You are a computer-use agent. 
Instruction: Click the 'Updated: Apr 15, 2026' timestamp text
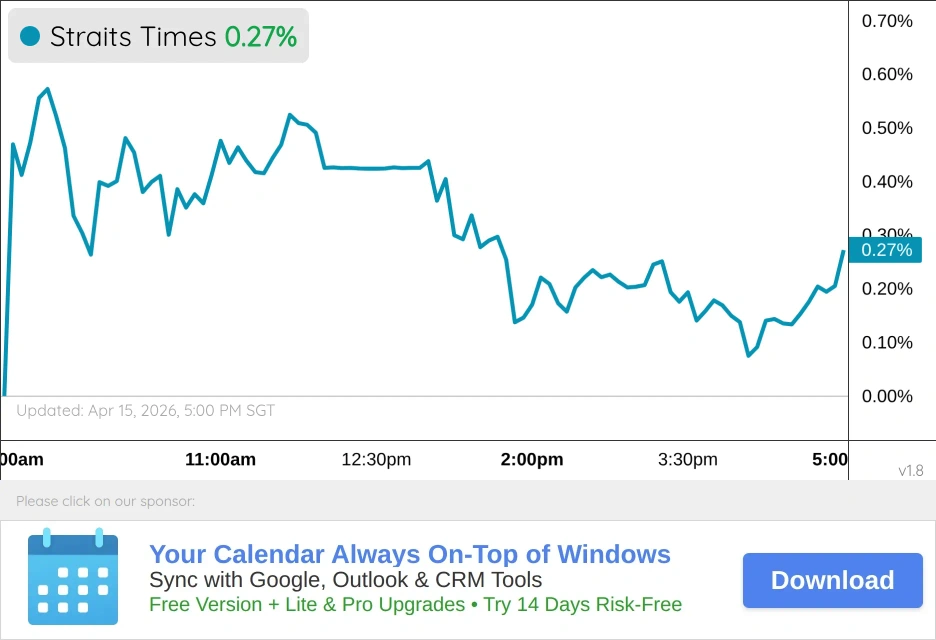(145, 410)
